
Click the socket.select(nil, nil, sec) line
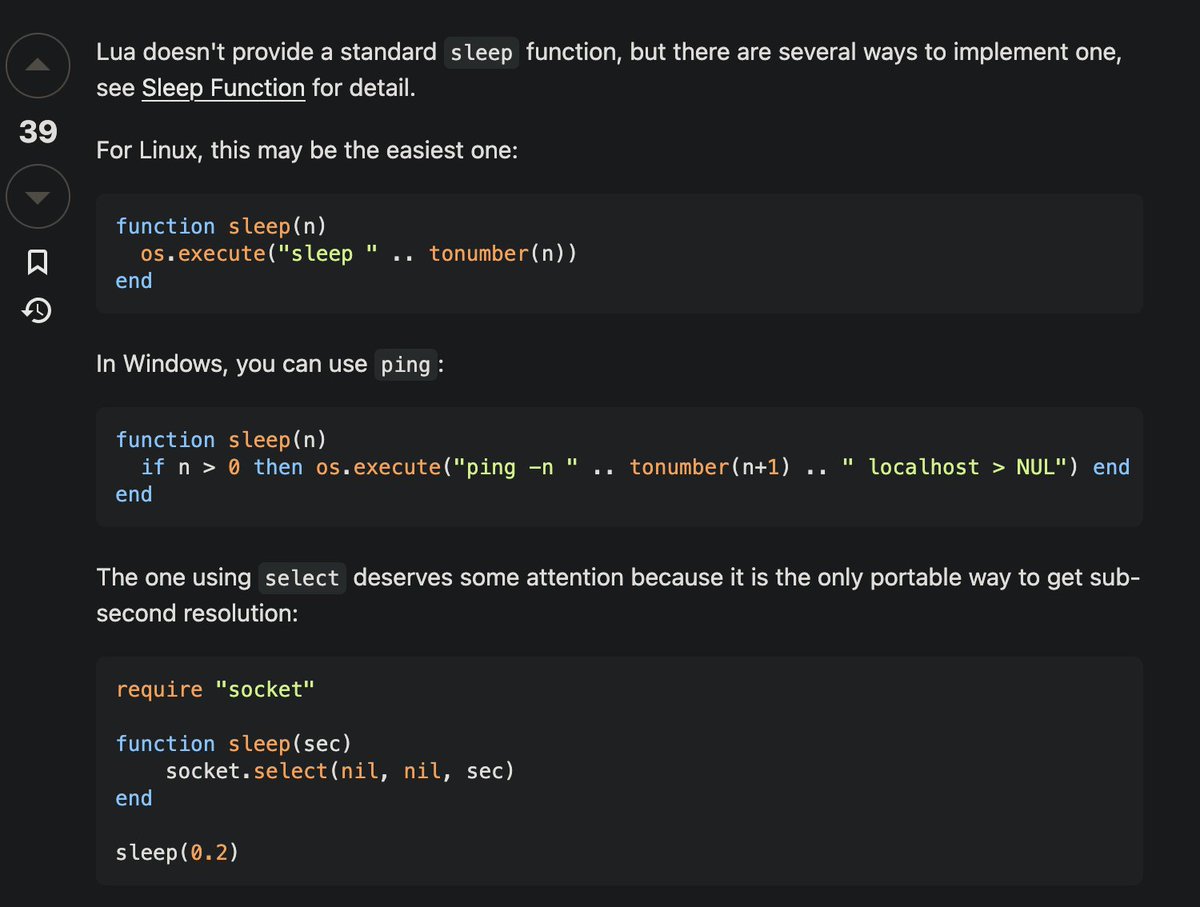coord(340,771)
